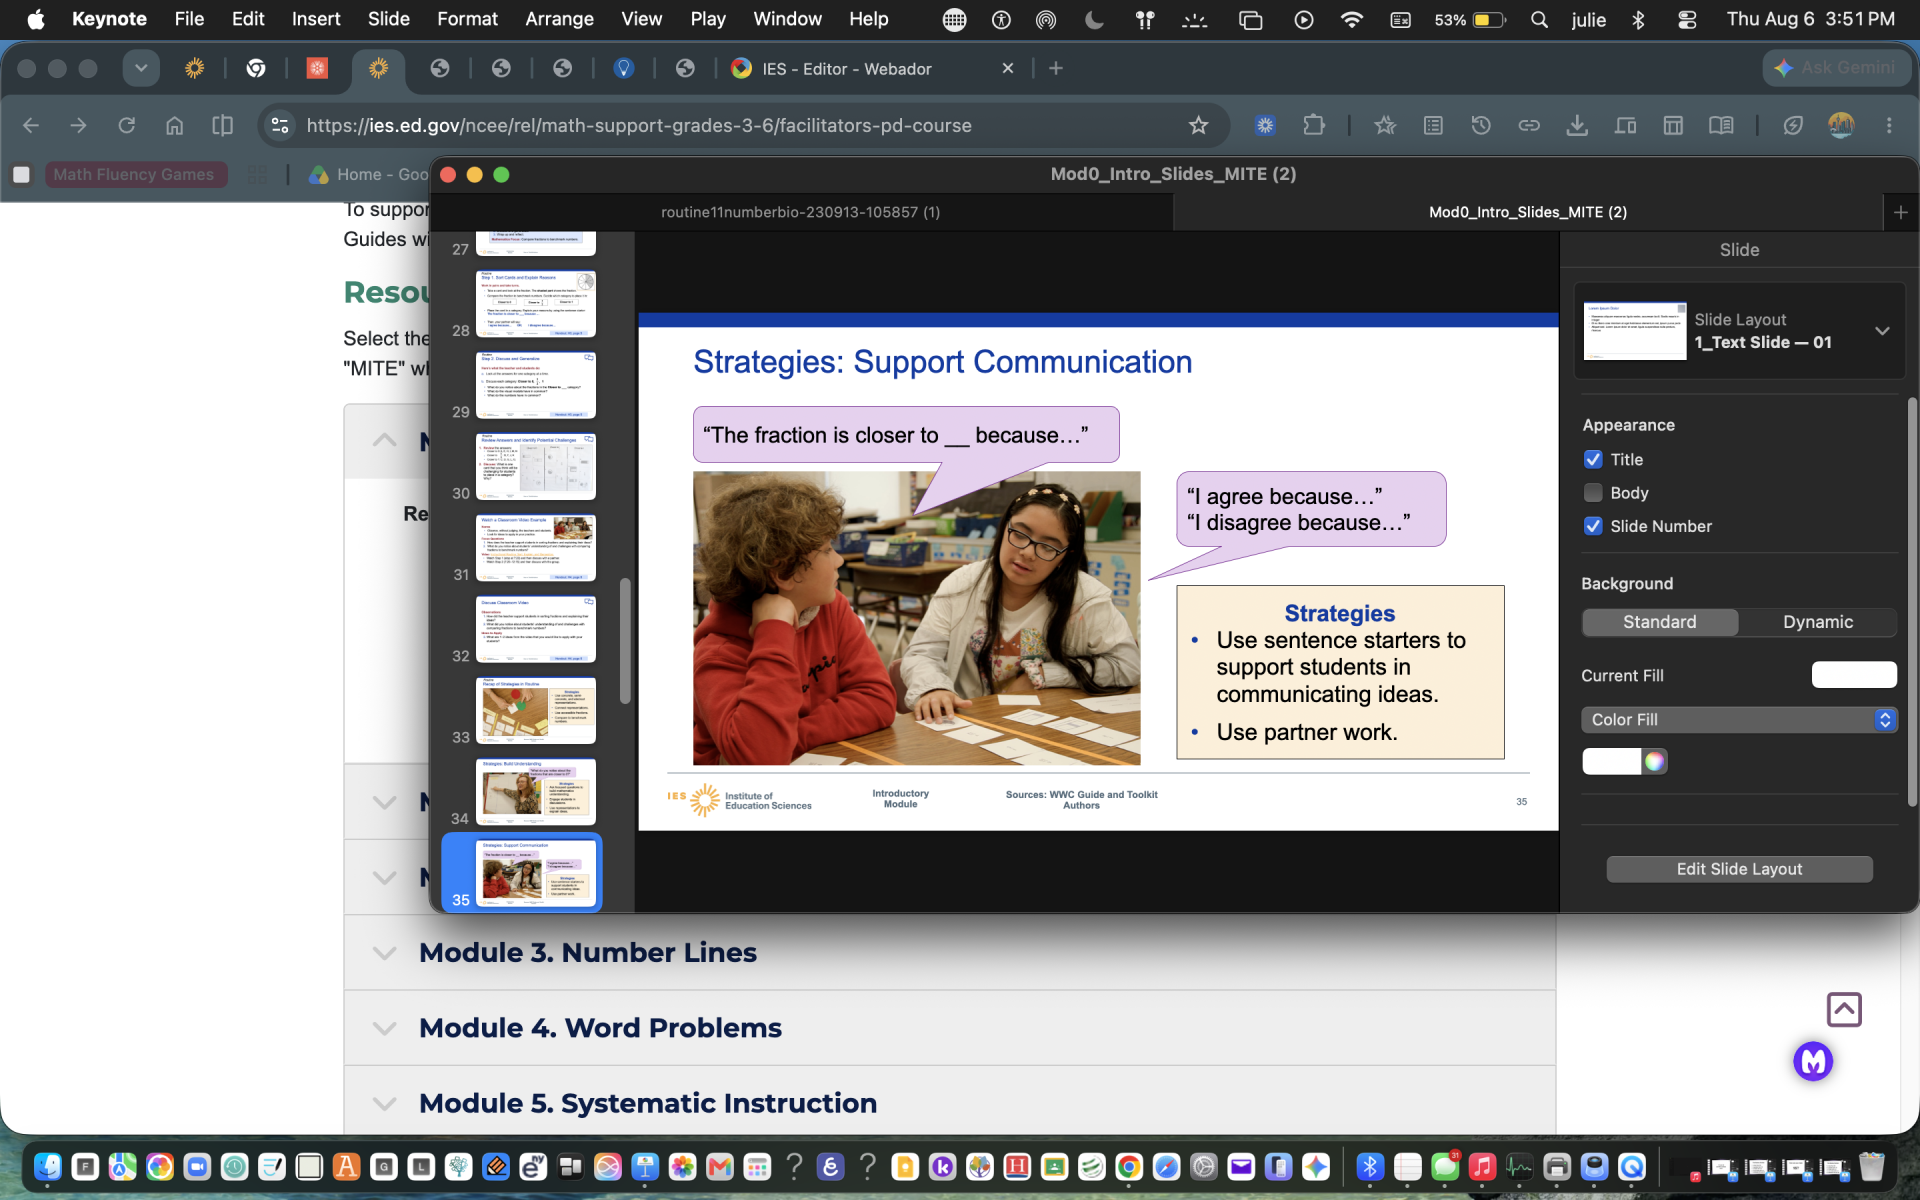Switch background to Dynamic
This screenshot has width=1920, height=1200.
1818,622
